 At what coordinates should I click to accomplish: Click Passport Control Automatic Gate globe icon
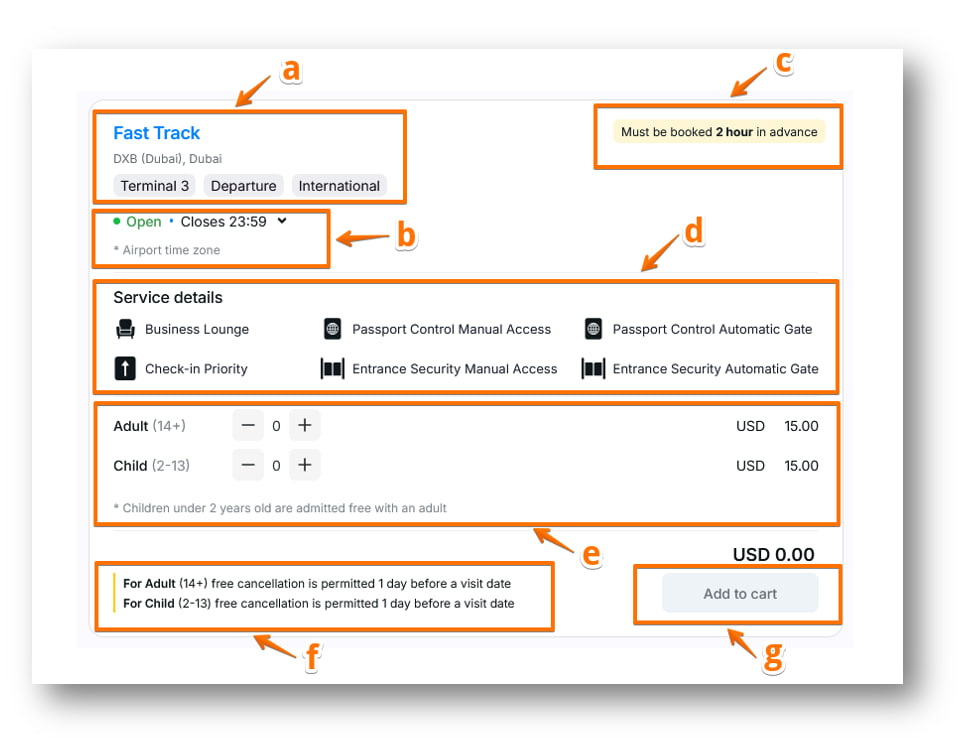coord(593,329)
